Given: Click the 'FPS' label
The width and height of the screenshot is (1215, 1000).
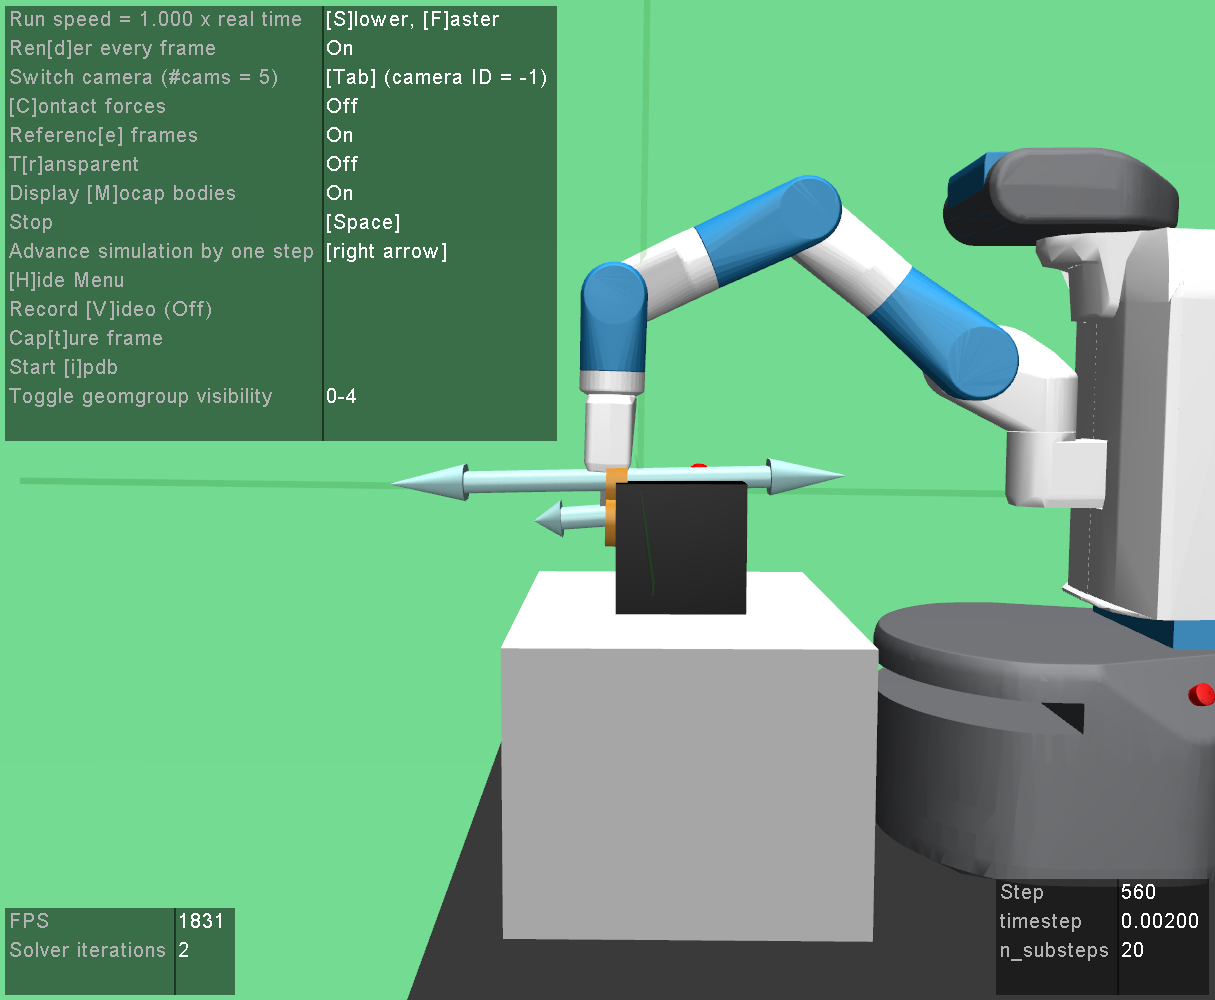Looking at the screenshot, I should (29, 921).
